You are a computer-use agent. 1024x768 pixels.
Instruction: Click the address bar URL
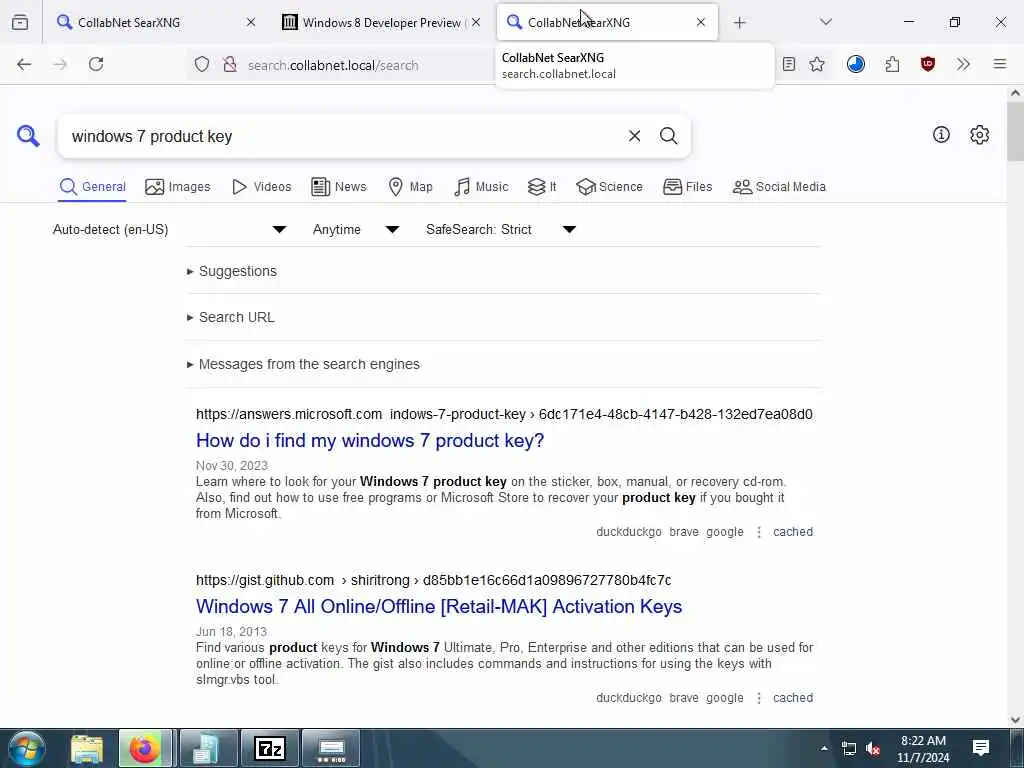tap(333, 65)
